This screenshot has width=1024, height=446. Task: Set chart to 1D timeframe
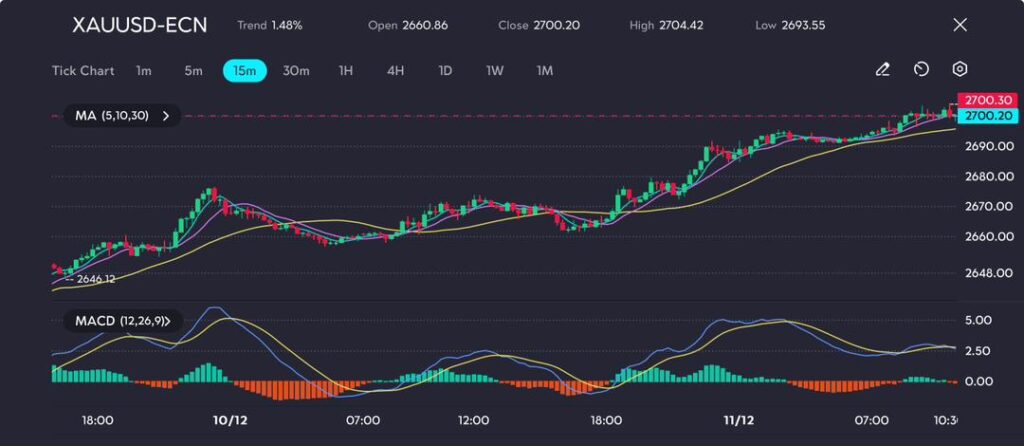445,71
